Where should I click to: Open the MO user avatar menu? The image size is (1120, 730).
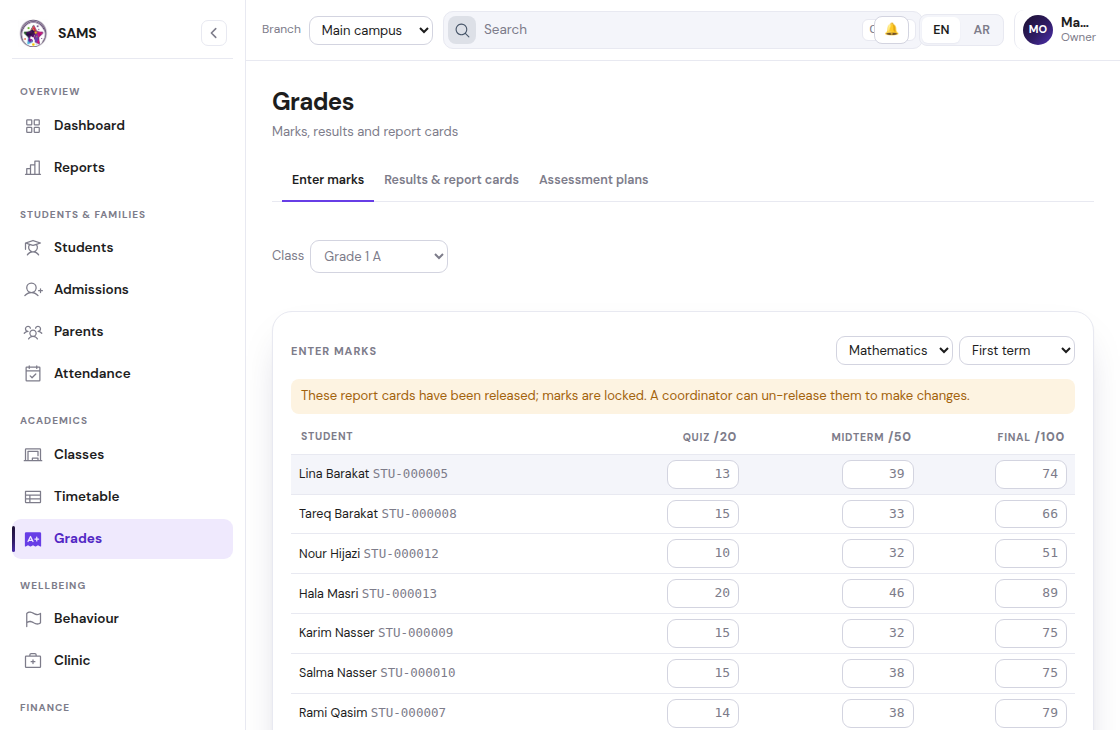[1038, 30]
